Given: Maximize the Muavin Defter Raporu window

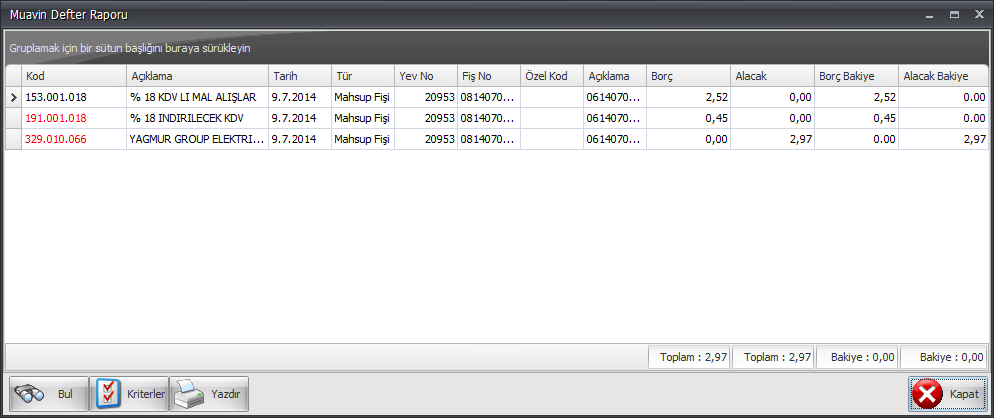Looking at the screenshot, I should tap(954, 15).
